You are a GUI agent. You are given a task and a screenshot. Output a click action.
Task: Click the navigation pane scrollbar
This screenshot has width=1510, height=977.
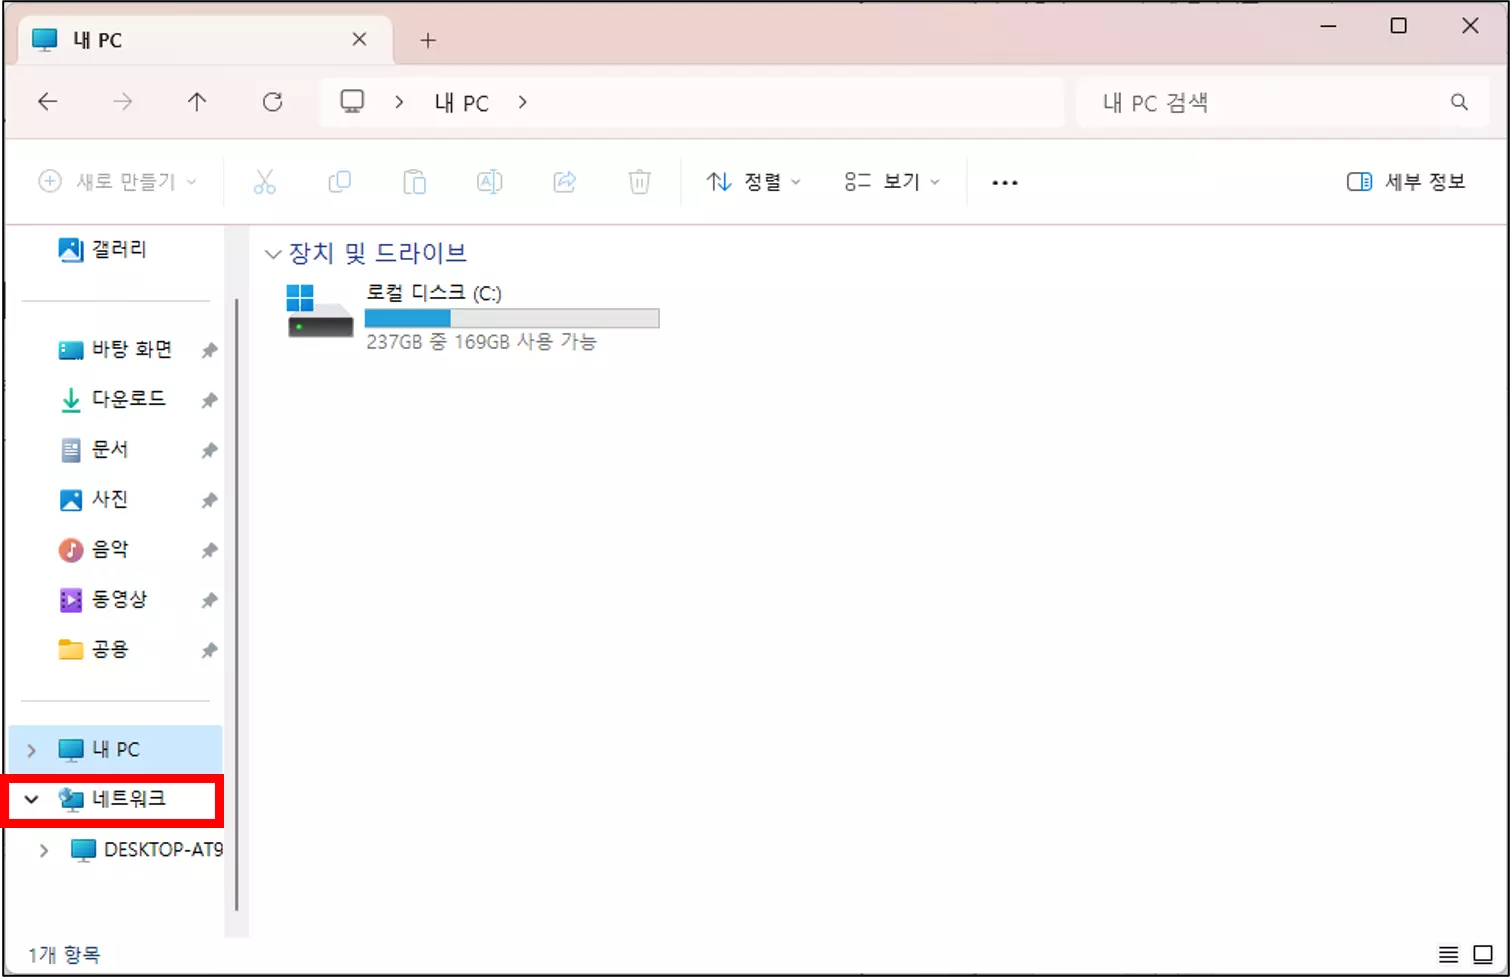tap(237, 605)
